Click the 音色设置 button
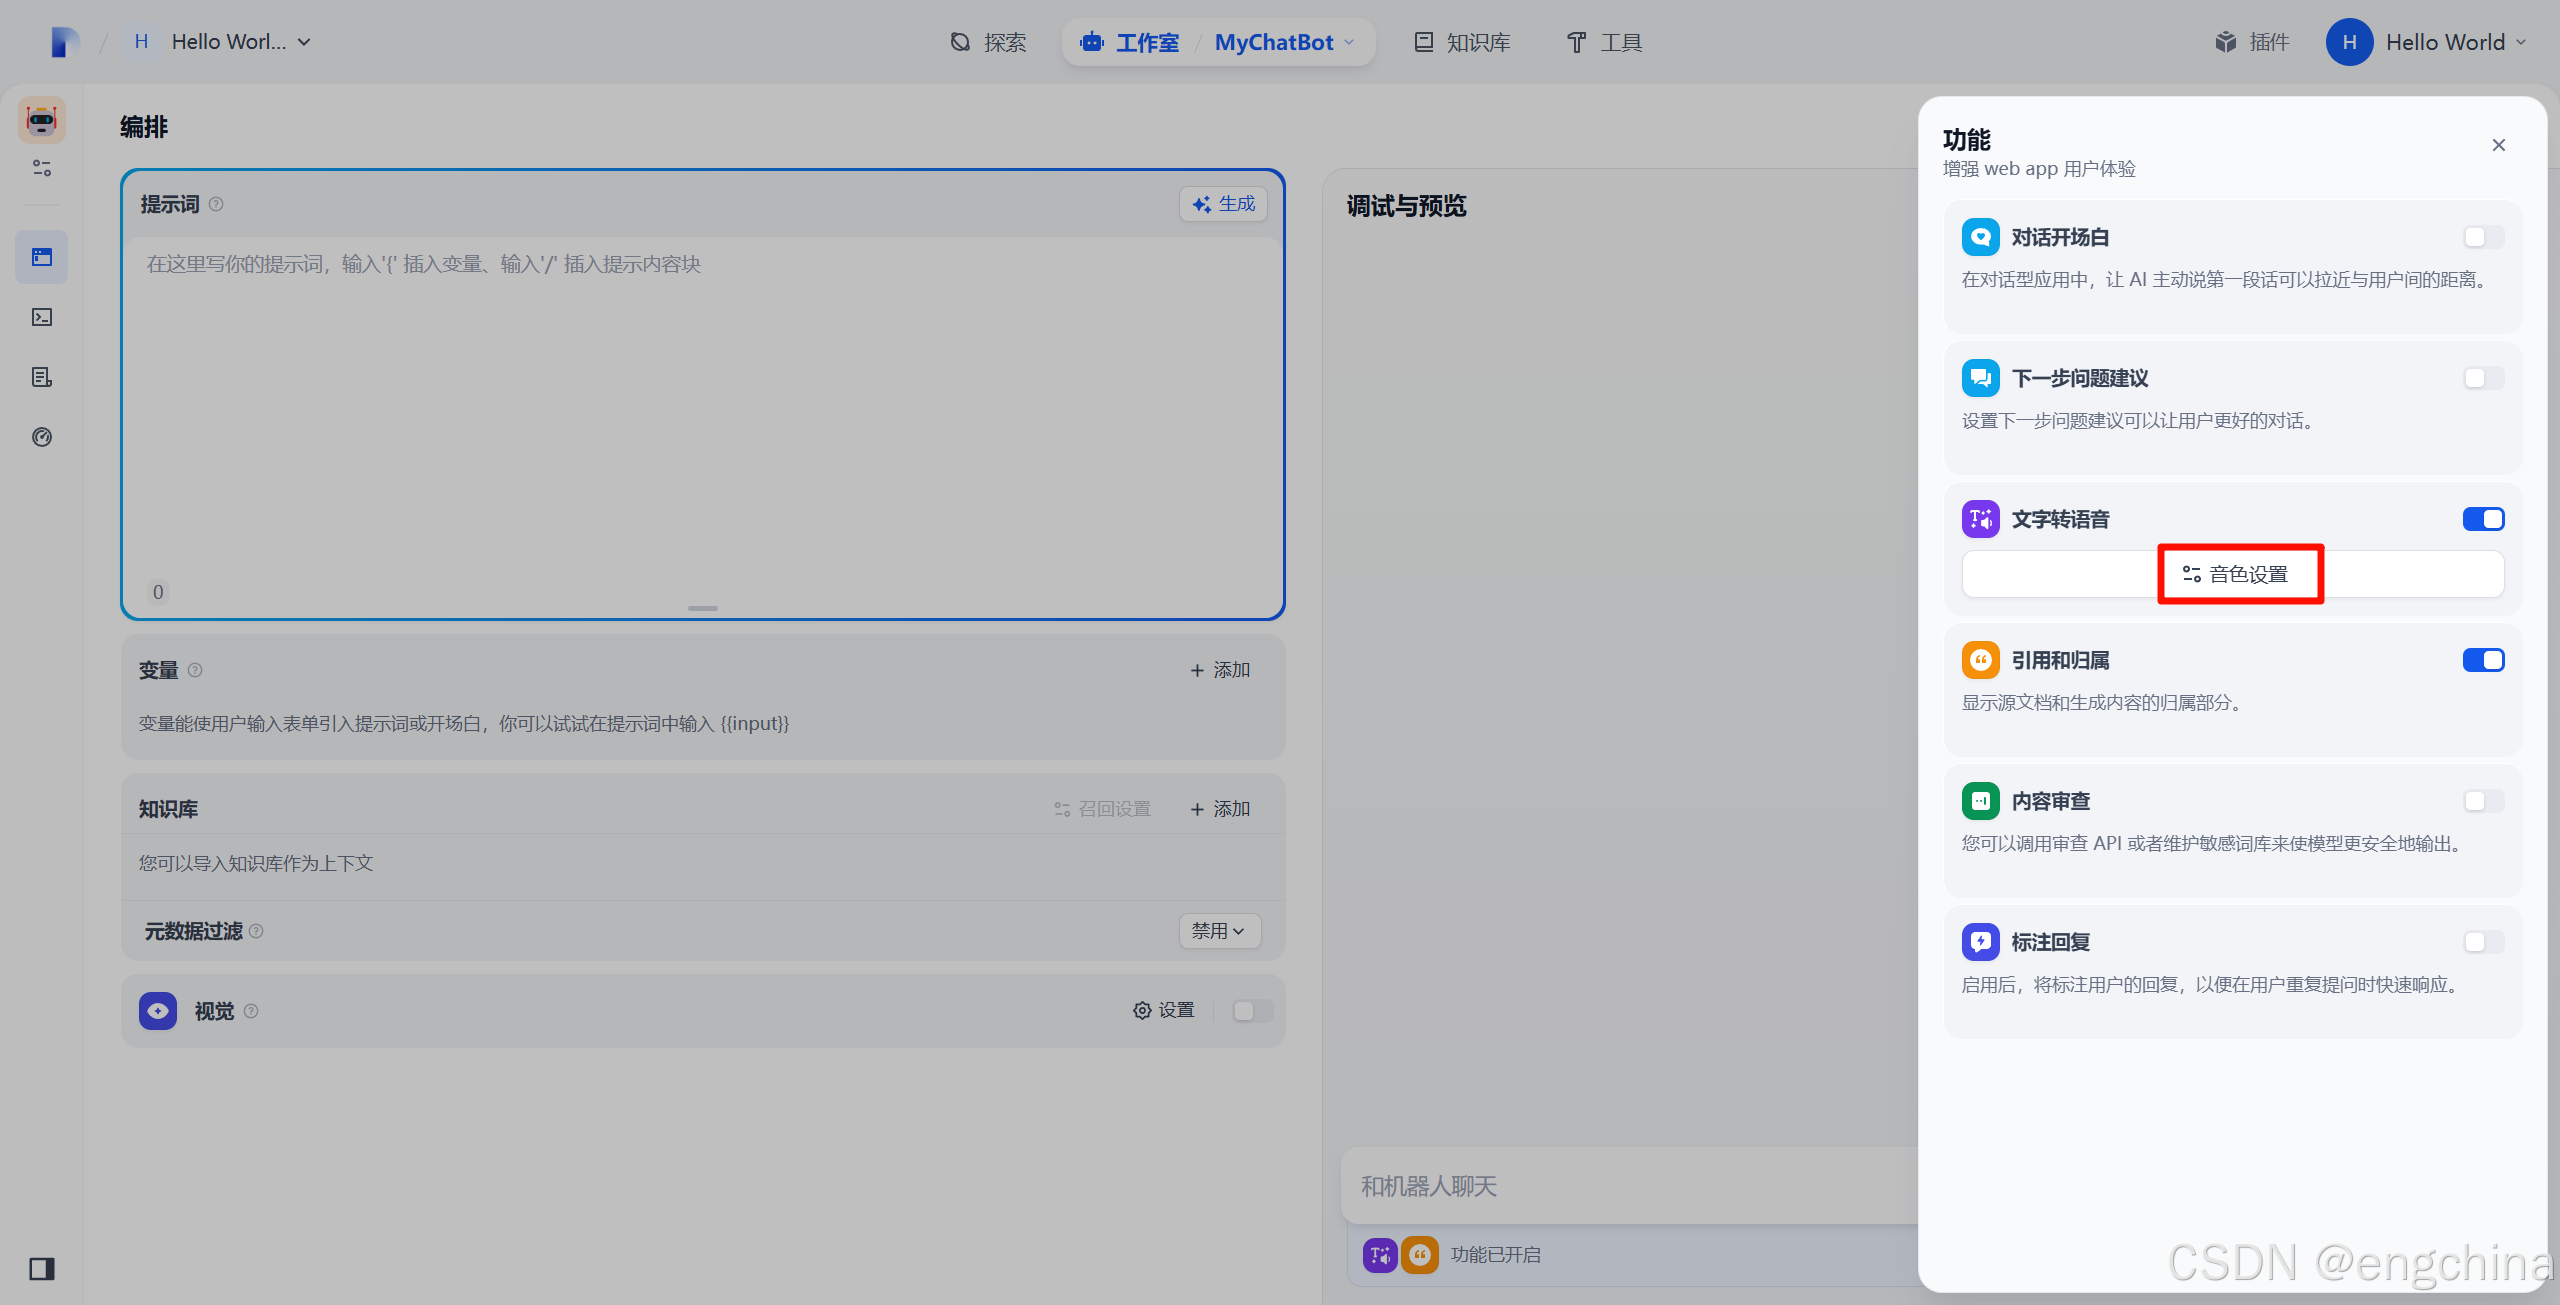 (2238, 574)
